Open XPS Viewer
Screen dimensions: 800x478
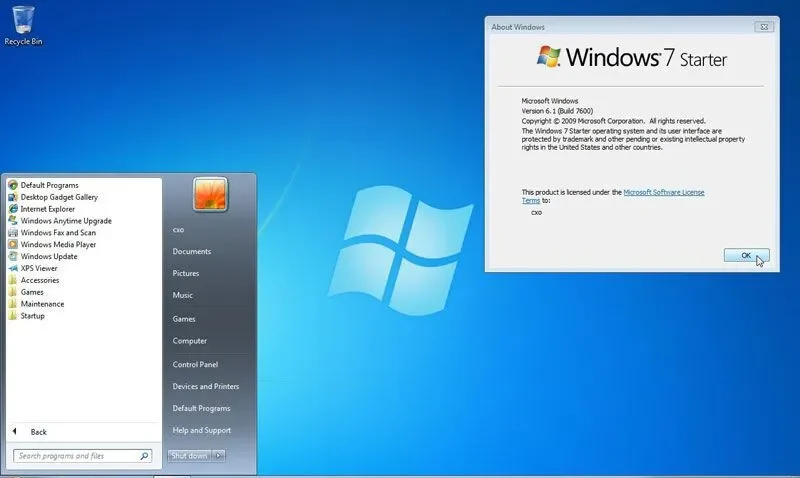pyautogui.click(x=39, y=269)
